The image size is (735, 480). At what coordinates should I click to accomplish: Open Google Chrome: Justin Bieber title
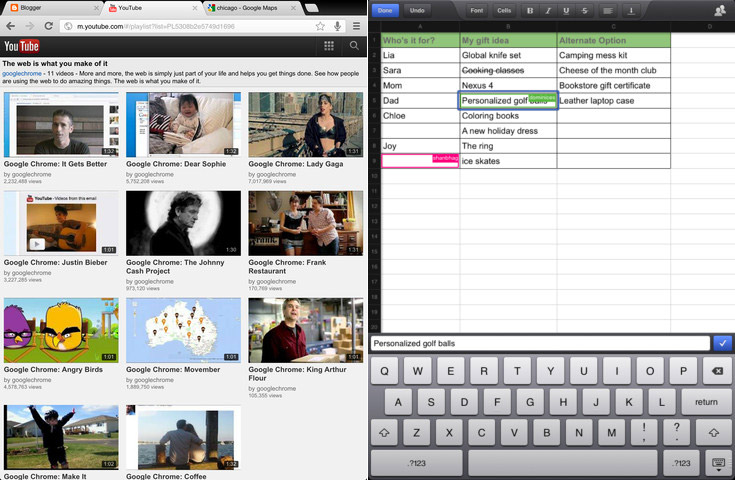point(55,262)
